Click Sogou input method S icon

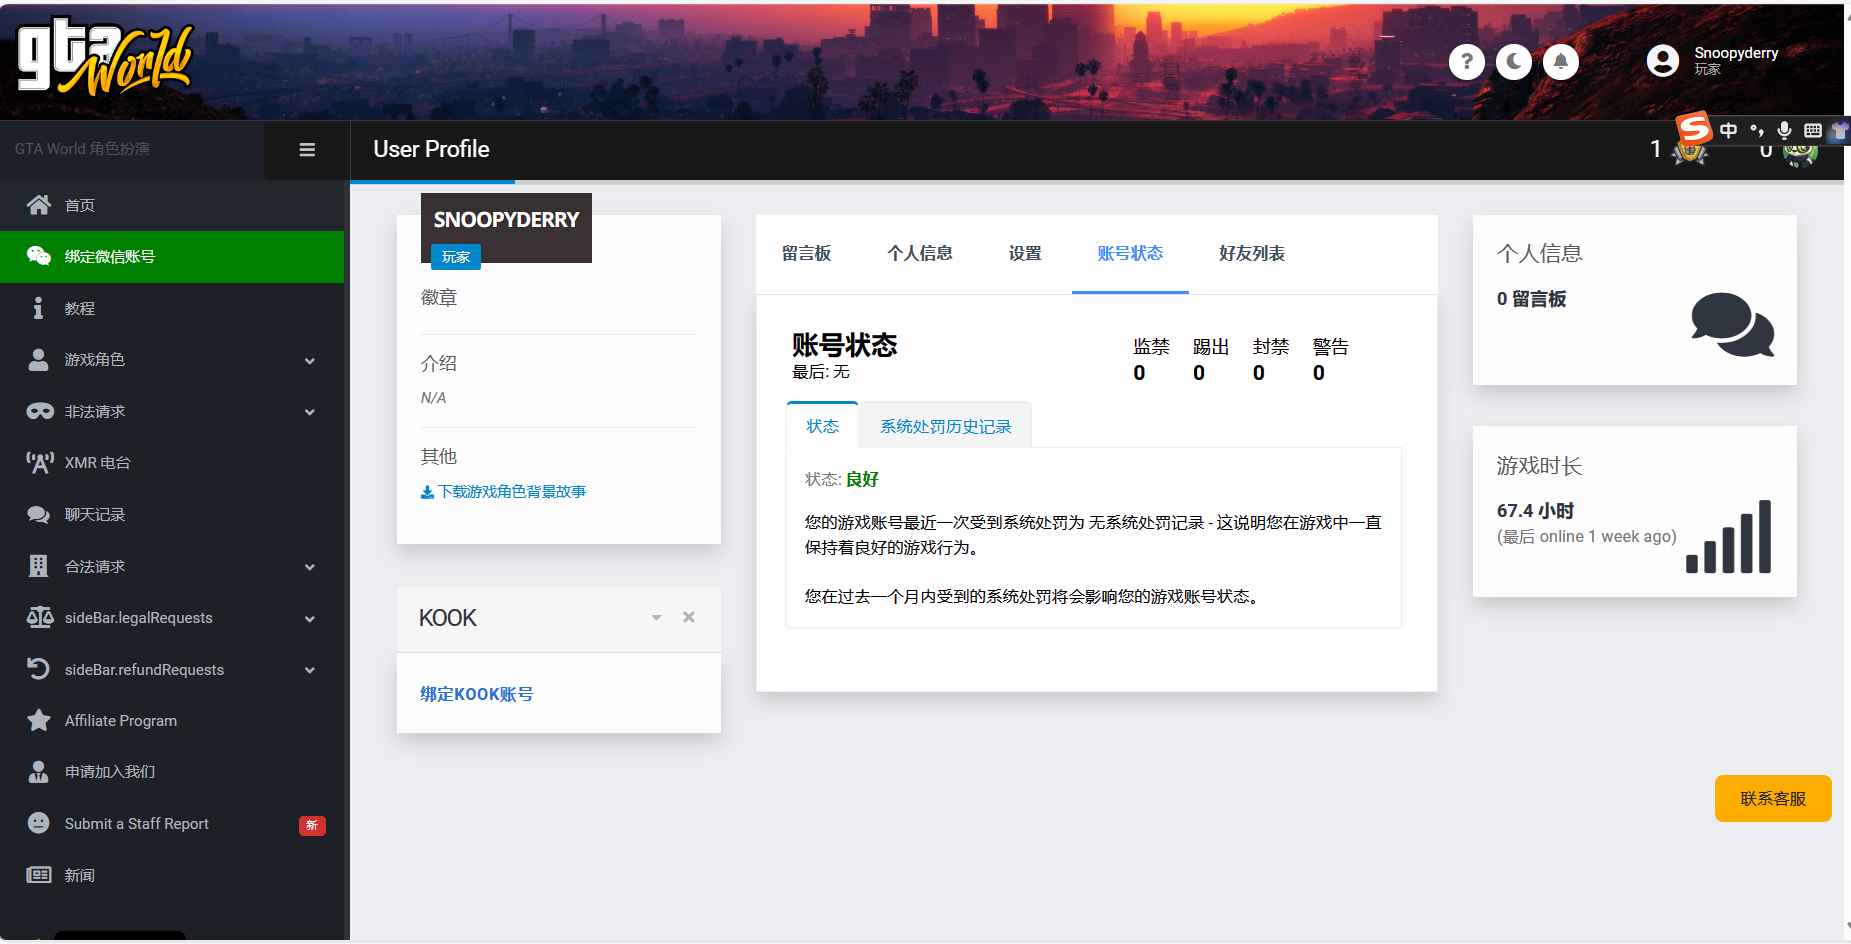pyautogui.click(x=1694, y=128)
